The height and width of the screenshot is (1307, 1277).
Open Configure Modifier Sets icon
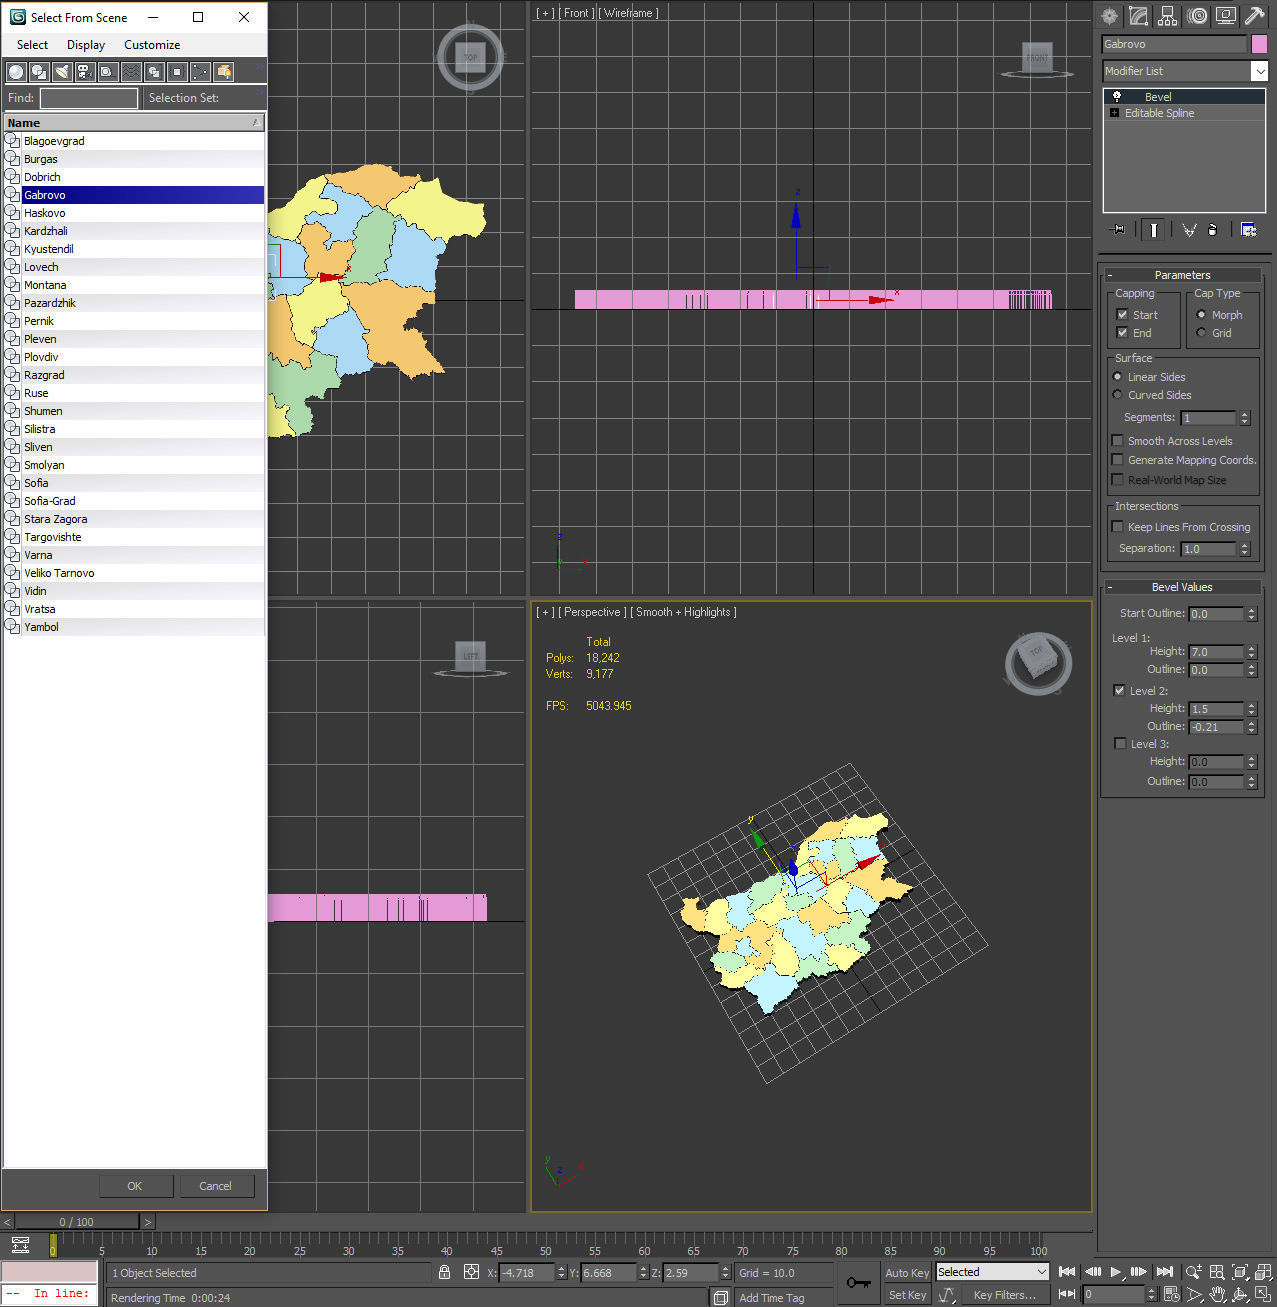[x=1248, y=230]
